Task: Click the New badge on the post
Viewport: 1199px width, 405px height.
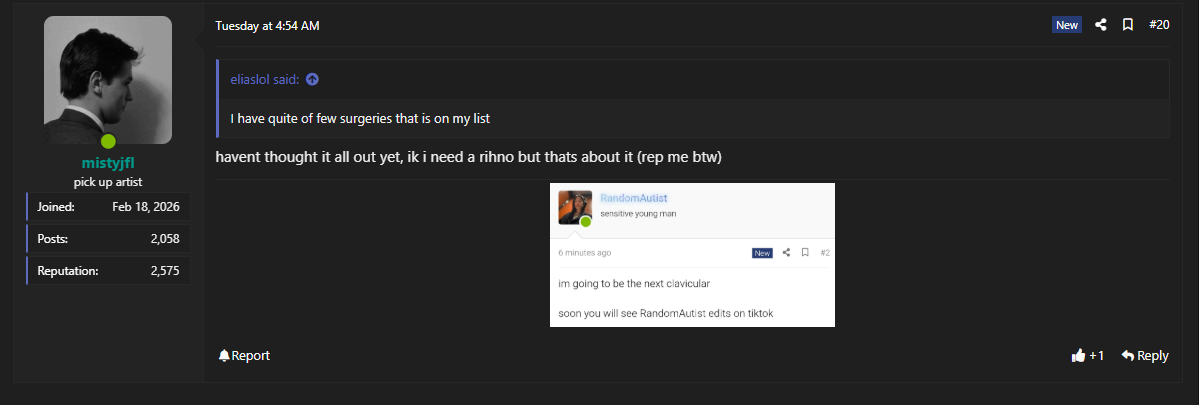Action: click(x=1067, y=25)
